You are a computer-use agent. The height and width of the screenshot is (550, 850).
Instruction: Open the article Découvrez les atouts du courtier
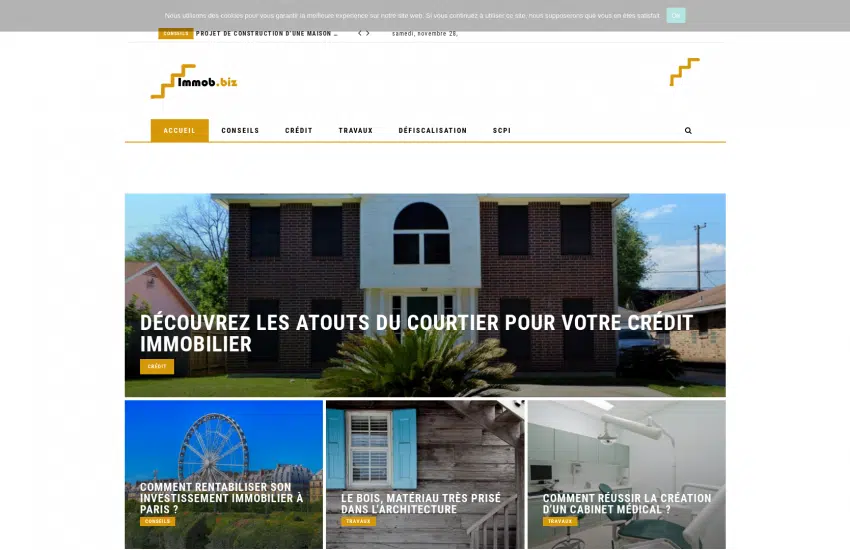pos(416,333)
